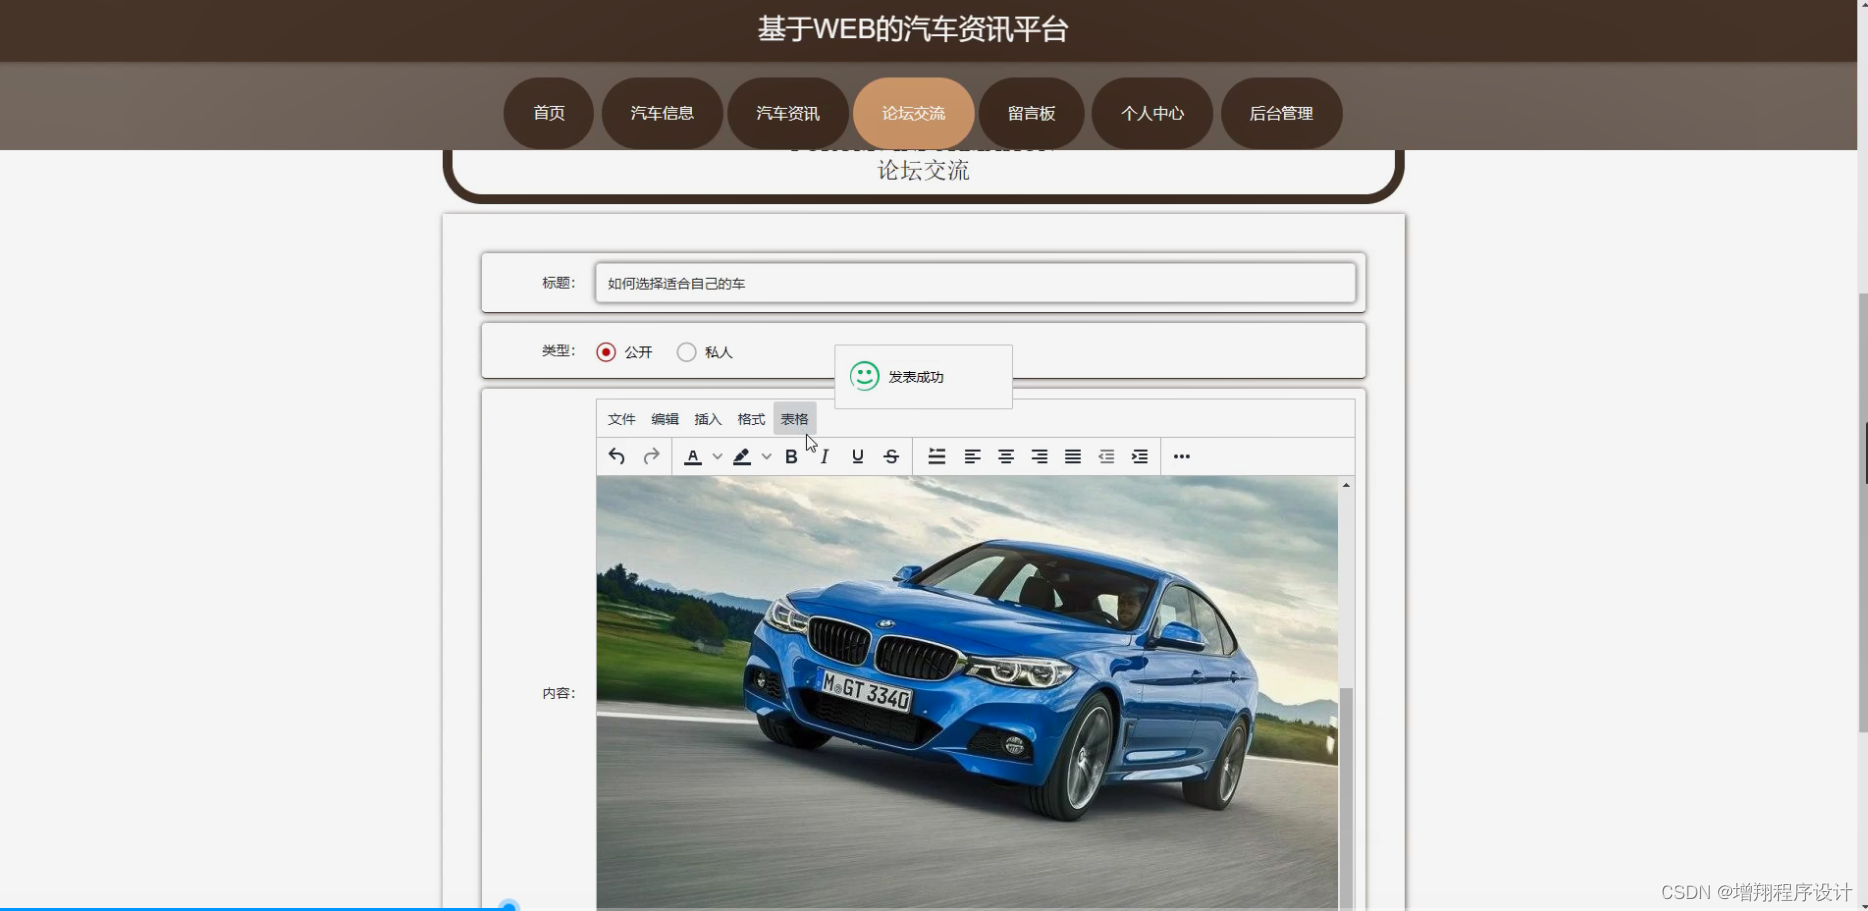Select the 私人 visibility option
This screenshot has height=911, width=1868.
pos(686,352)
